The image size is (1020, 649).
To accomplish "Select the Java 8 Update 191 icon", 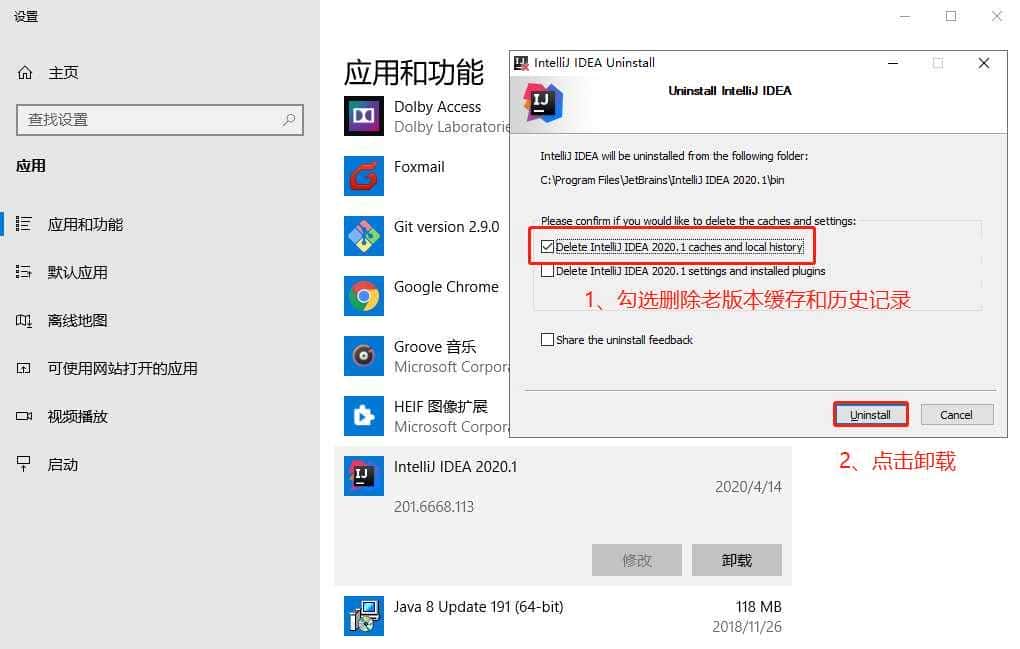I will click(364, 616).
